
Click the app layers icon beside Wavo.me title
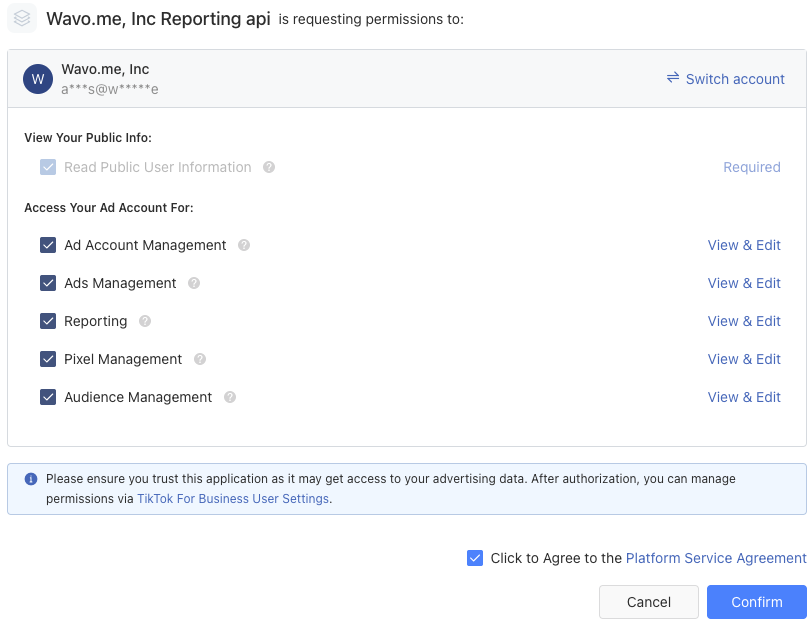pos(22,18)
